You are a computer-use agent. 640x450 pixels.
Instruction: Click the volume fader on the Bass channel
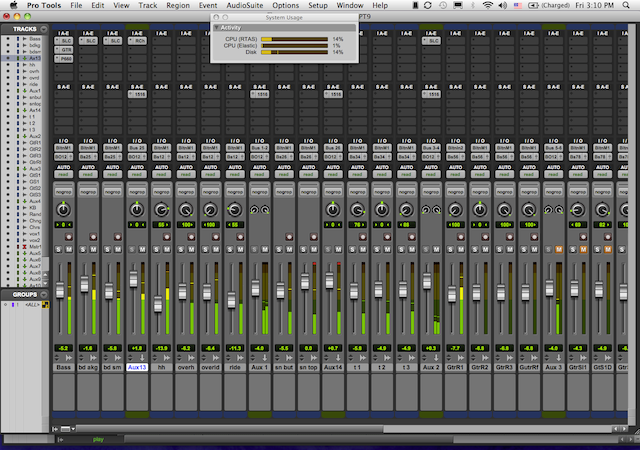click(60, 290)
